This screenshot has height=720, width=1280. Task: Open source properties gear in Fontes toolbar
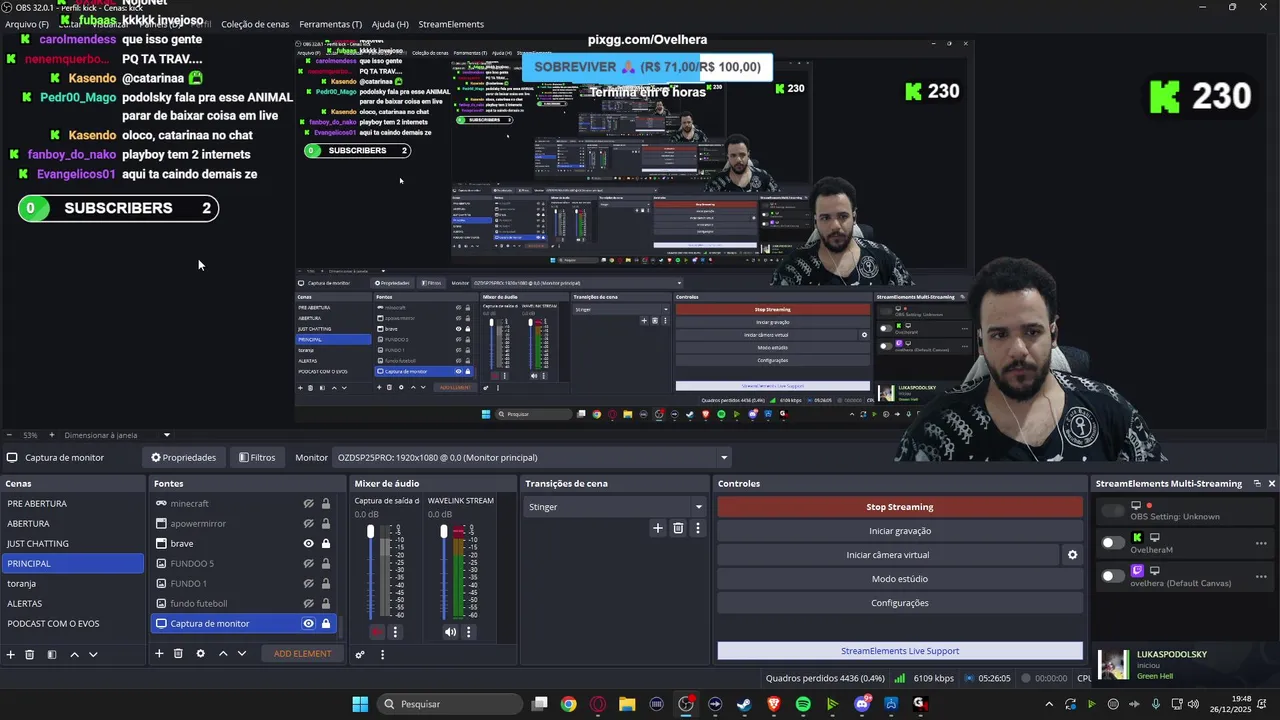pyautogui.click(x=200, y=653)
